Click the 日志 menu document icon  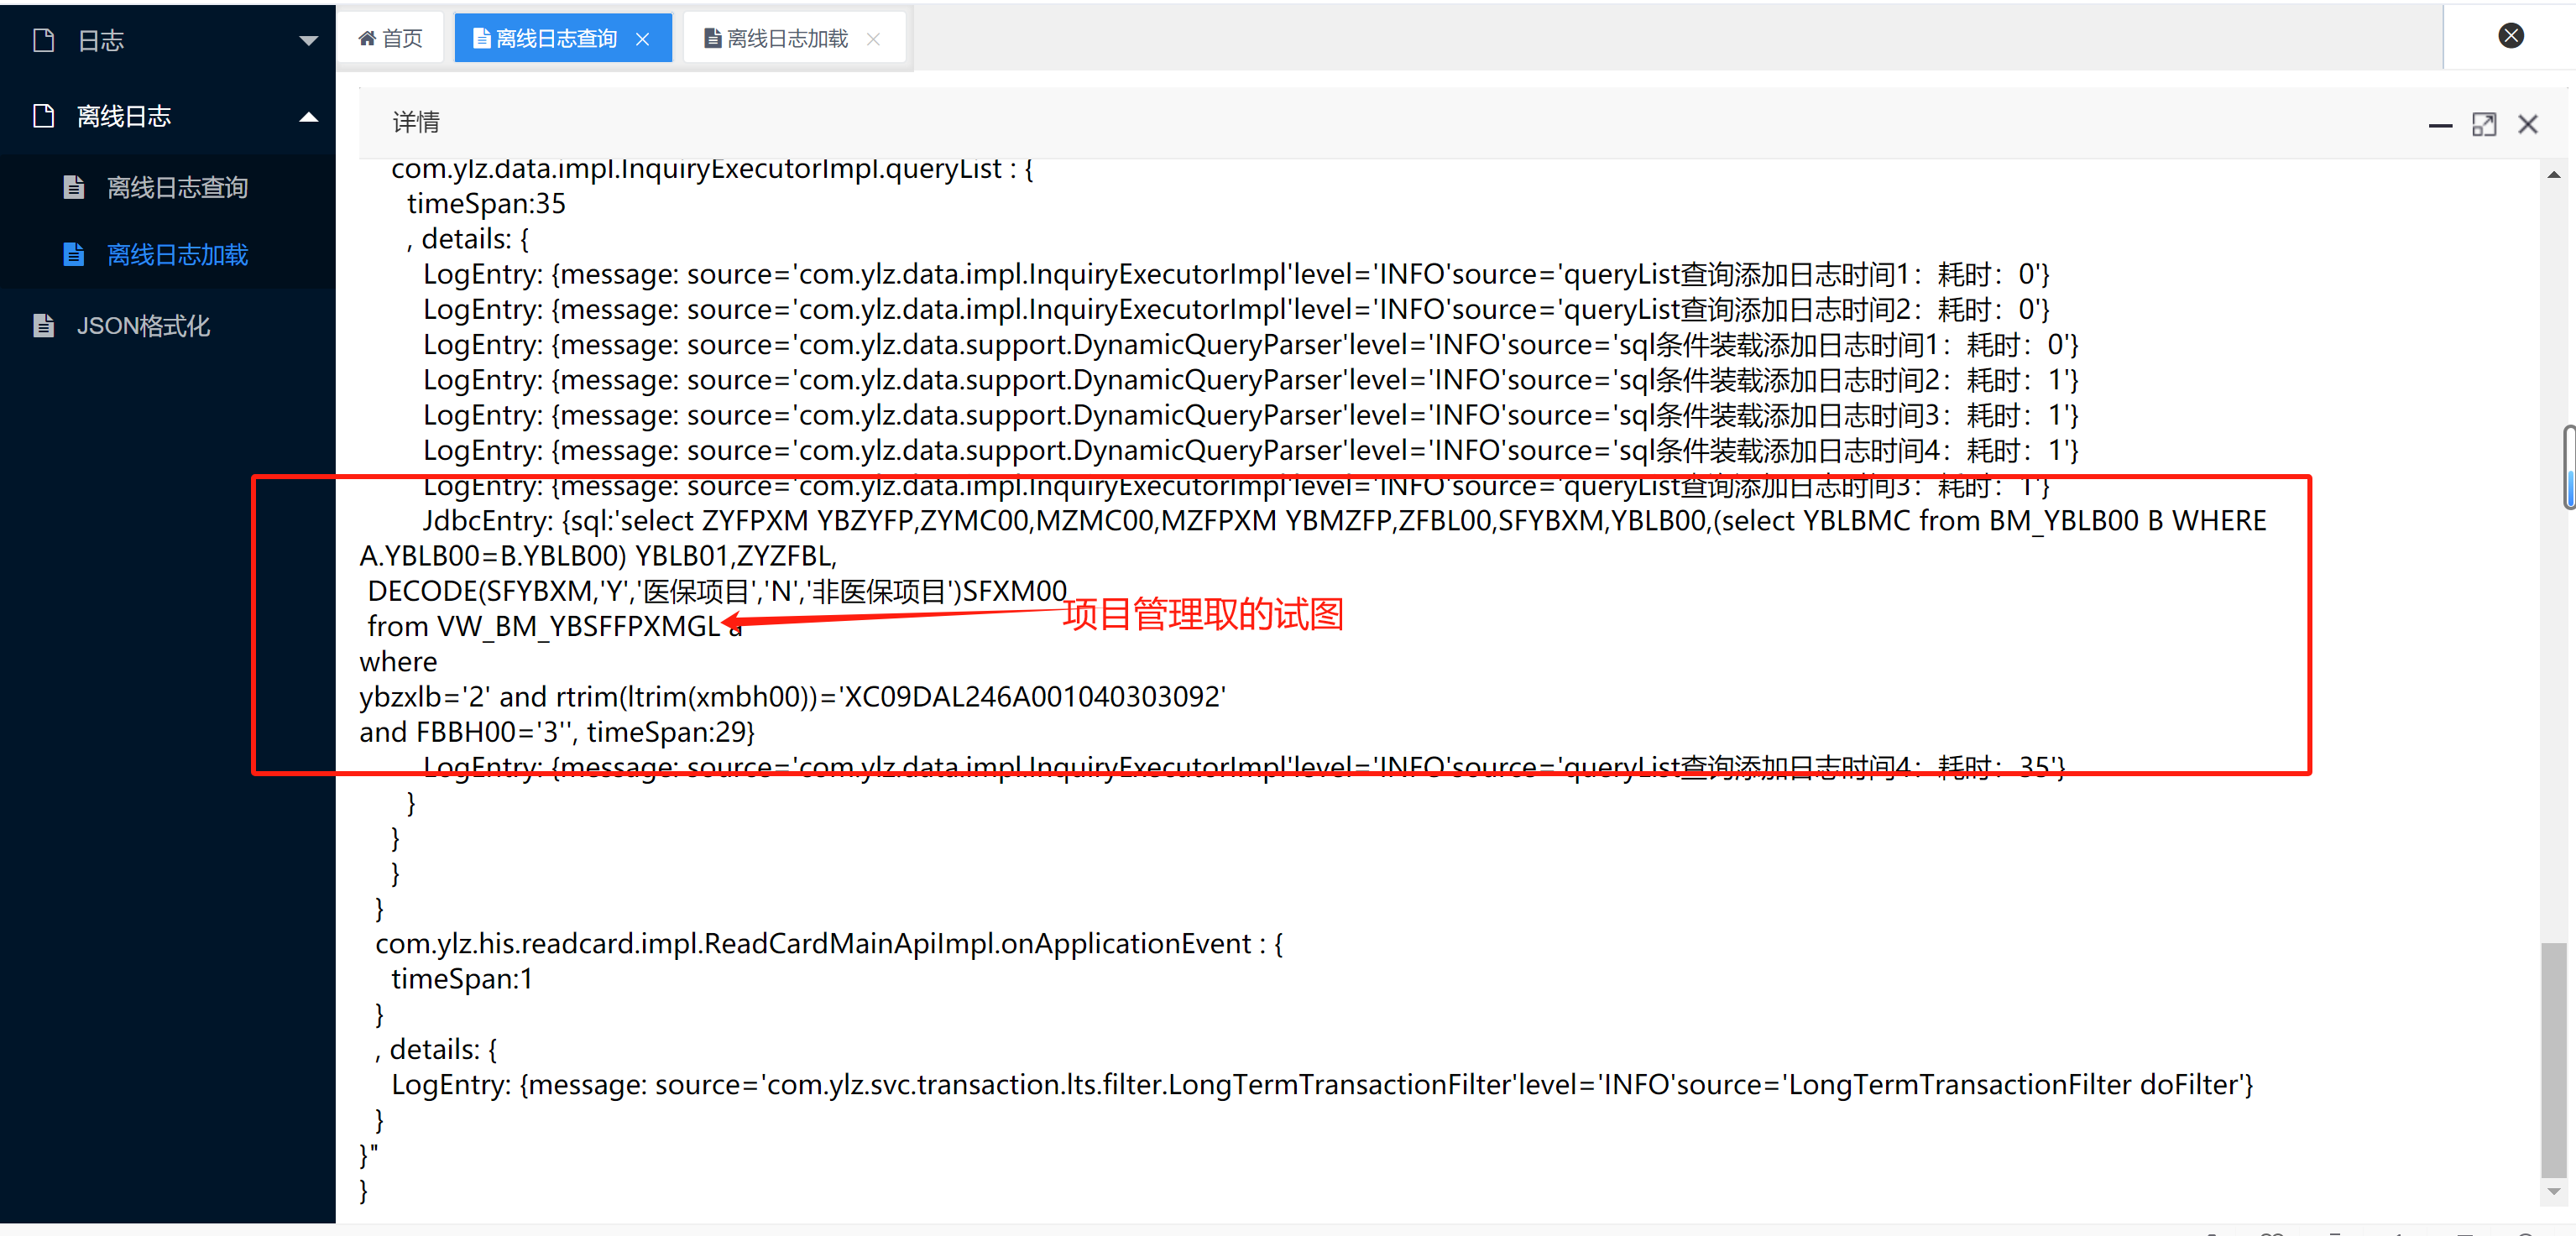[x=43, y=40]
